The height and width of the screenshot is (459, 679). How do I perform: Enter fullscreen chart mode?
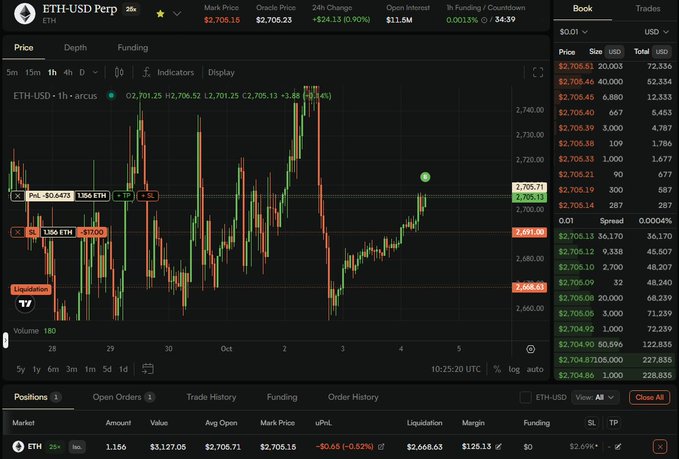point(537,72)
